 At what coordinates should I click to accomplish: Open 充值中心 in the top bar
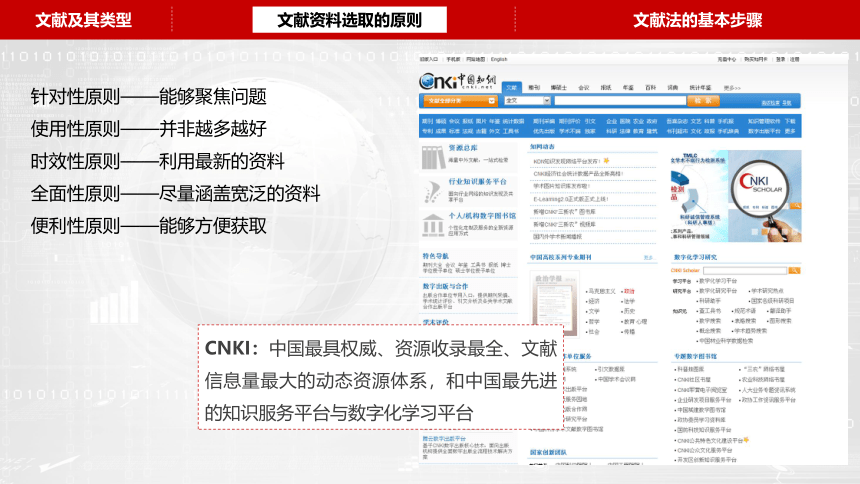(727, 59)
